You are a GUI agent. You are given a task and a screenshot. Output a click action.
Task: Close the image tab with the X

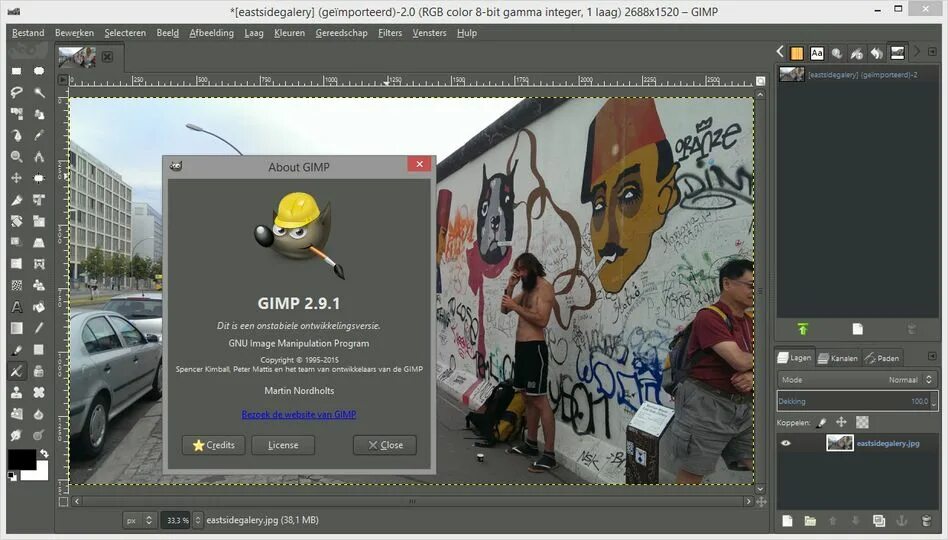point(107,57)
